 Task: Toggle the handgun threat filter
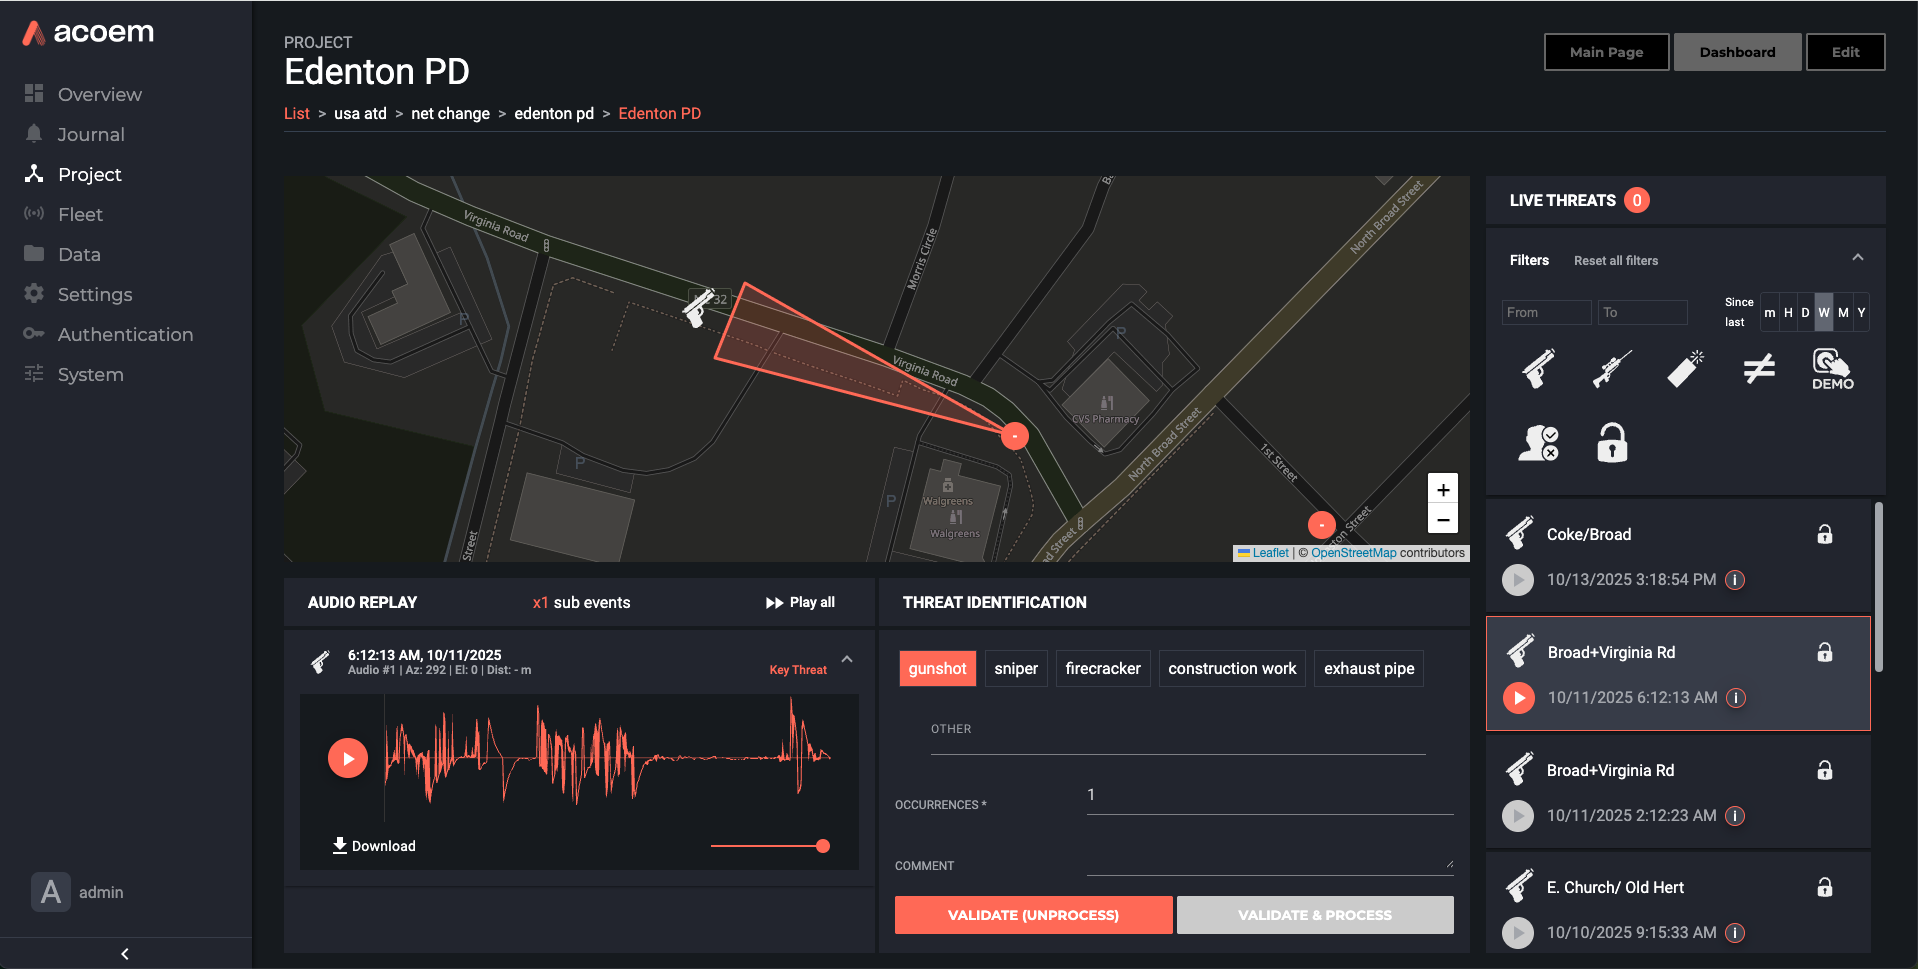coord(1537,368)
